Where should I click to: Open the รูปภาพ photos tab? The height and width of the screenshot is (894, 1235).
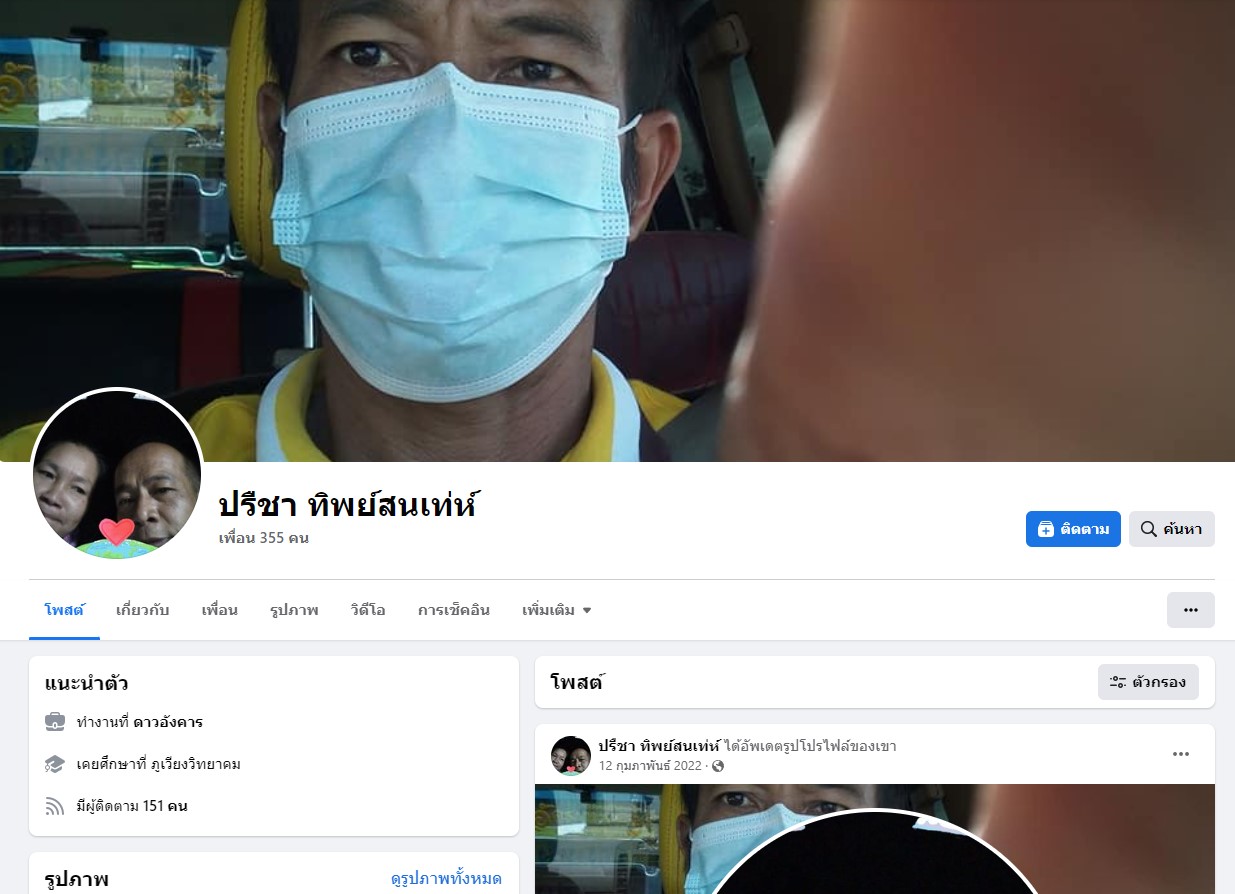(x=294, y=610)
